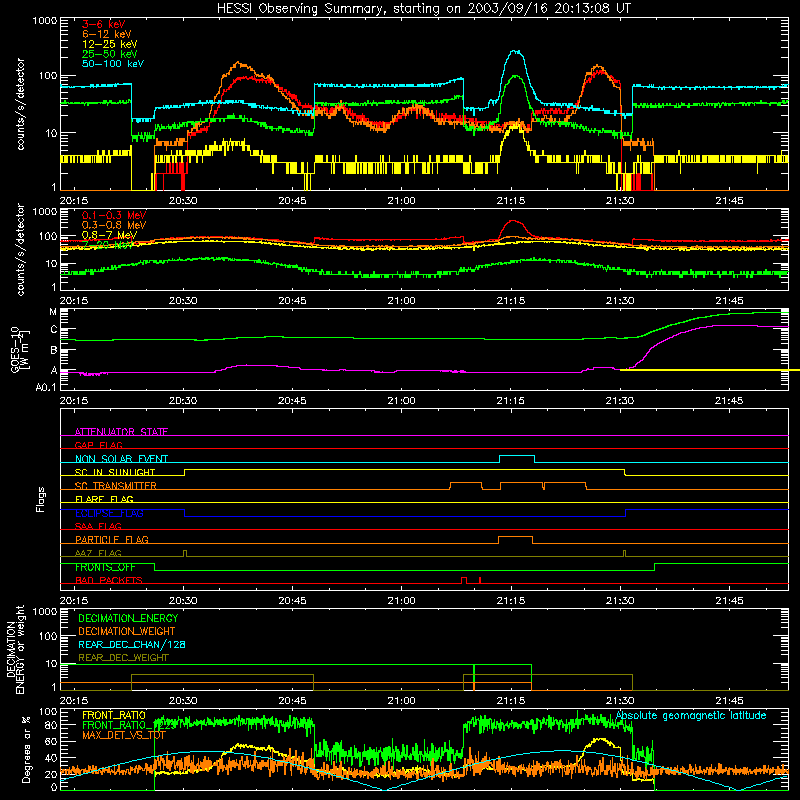Select the DECIMATION_WEIGHT legend label

coord(127,631)
